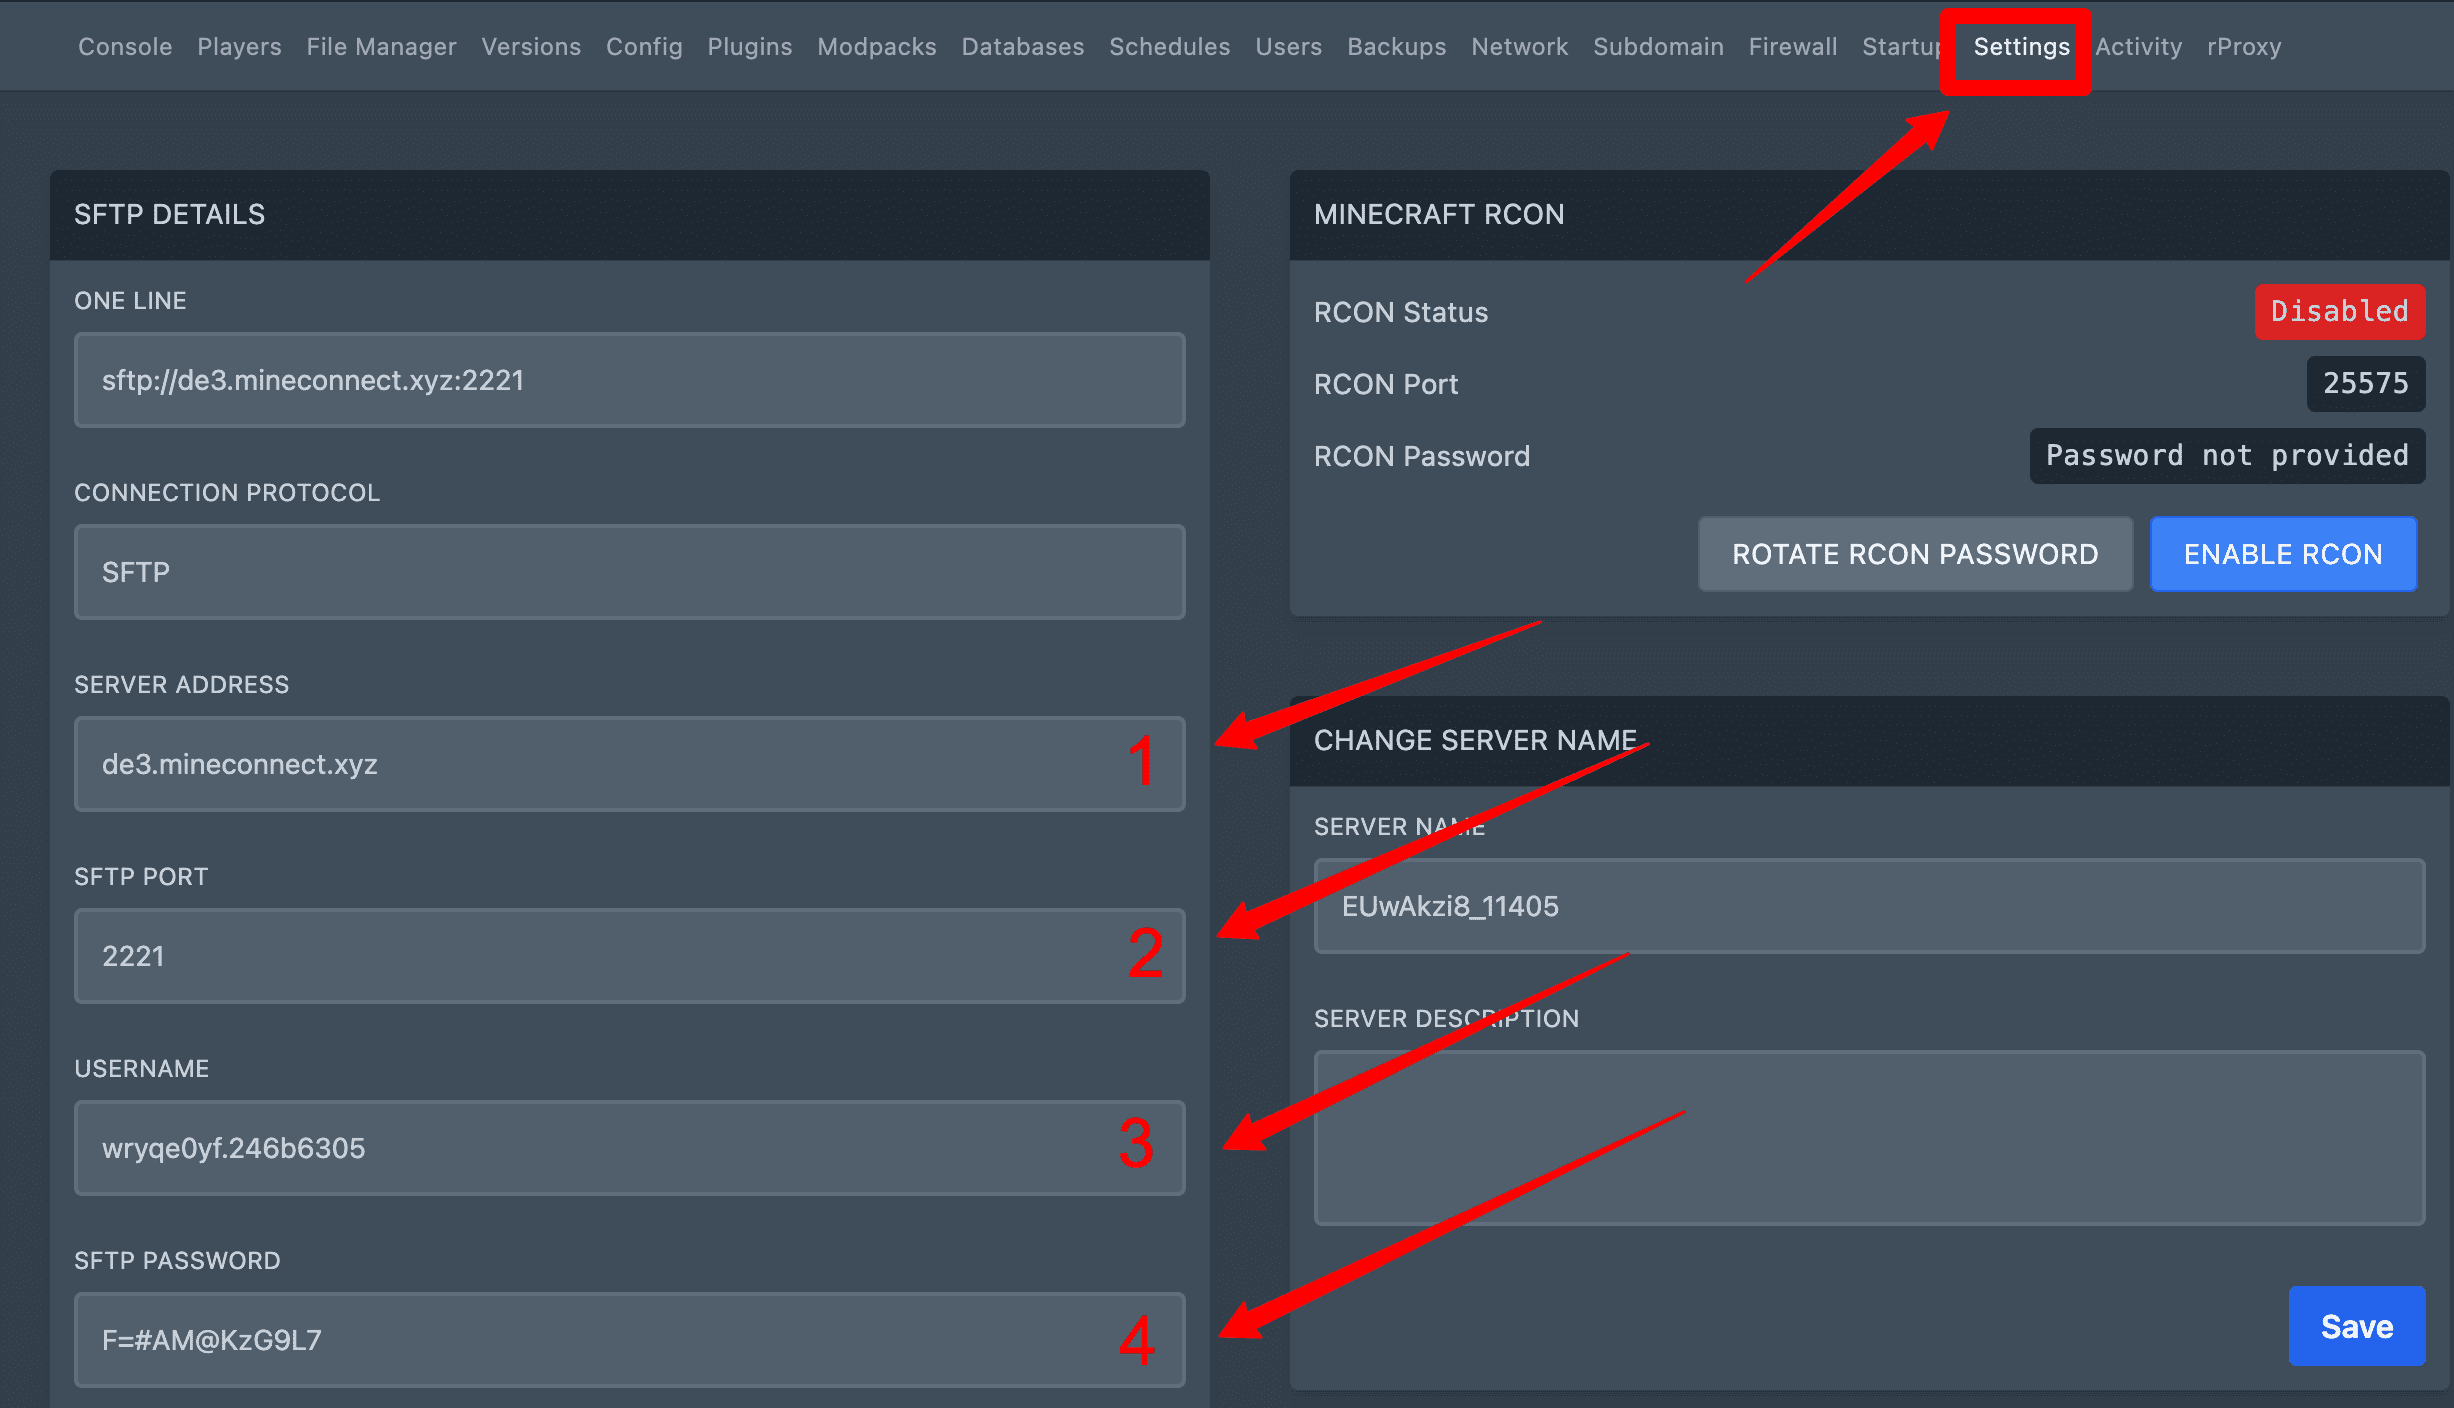This screenshot has width=2454, height=1408.
Task: Click the SERVER DESCRIPTION label
Action: click(x=1447, y=1018)
